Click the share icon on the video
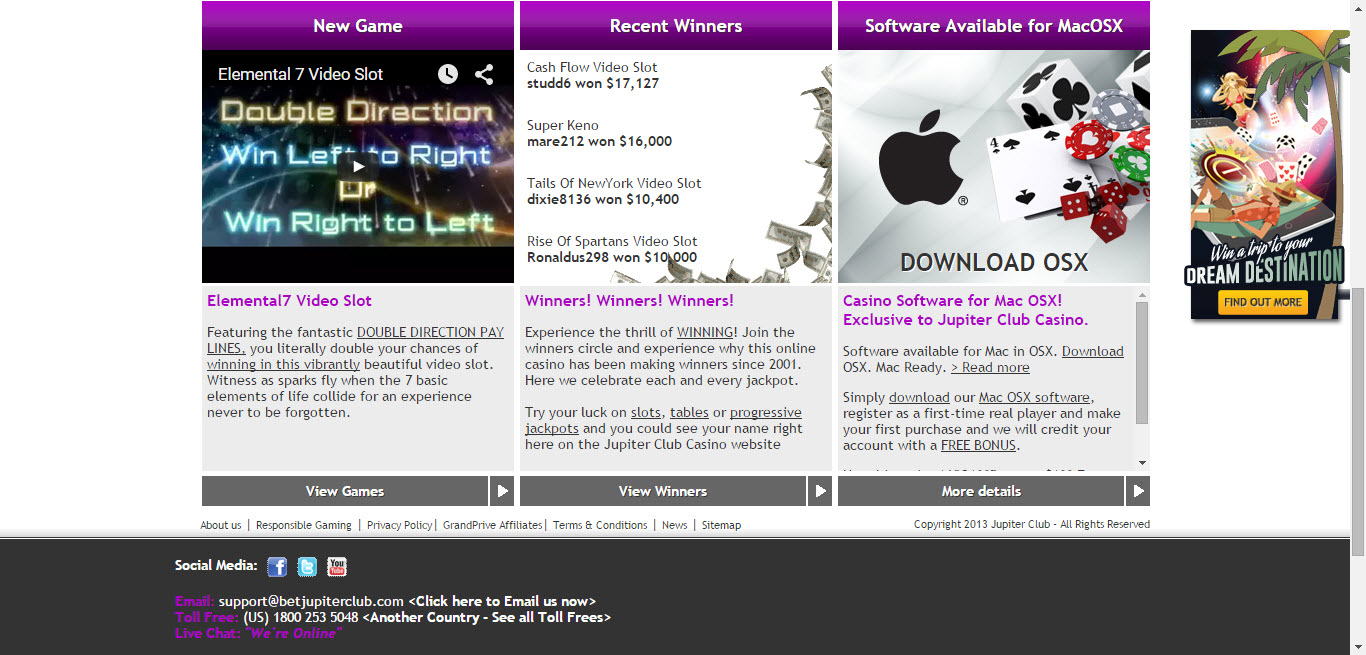The width and height of the screenshot is (1366, 655). click(484, 74)
